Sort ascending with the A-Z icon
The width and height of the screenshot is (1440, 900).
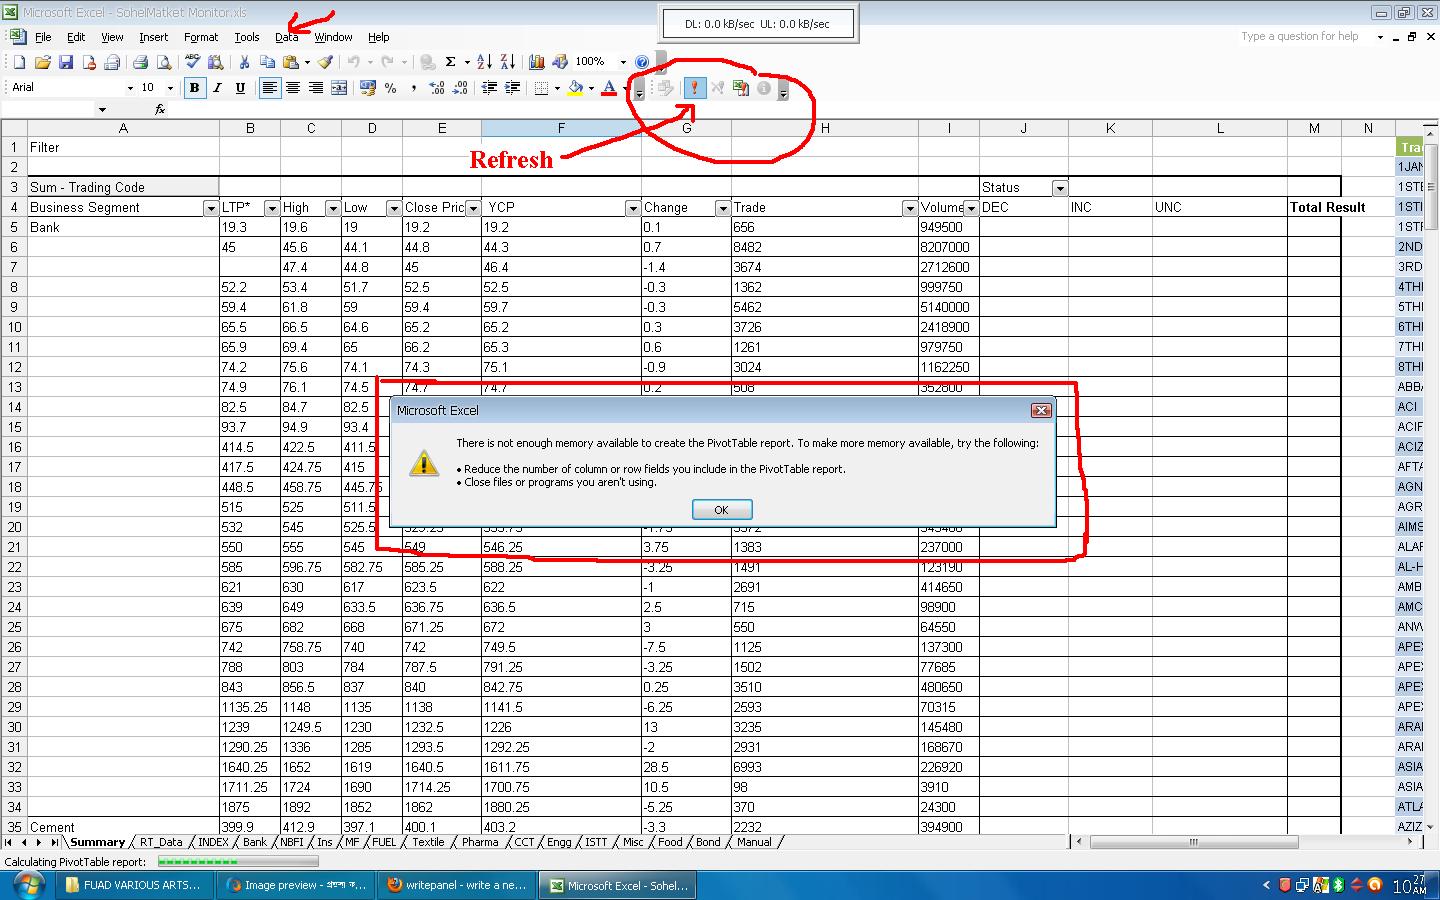pos(484,62)
